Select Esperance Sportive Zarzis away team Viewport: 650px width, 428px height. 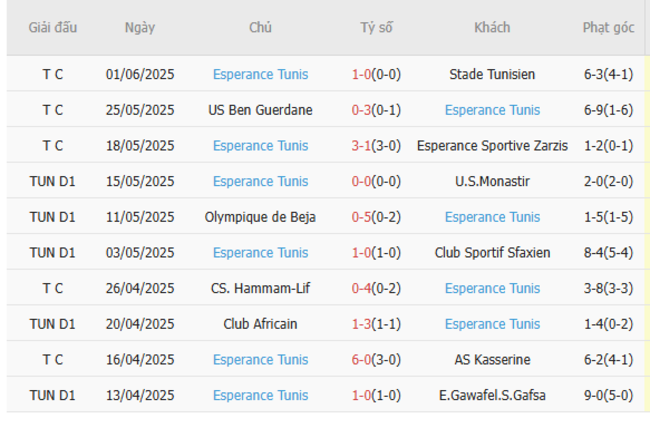click(492, 145)
